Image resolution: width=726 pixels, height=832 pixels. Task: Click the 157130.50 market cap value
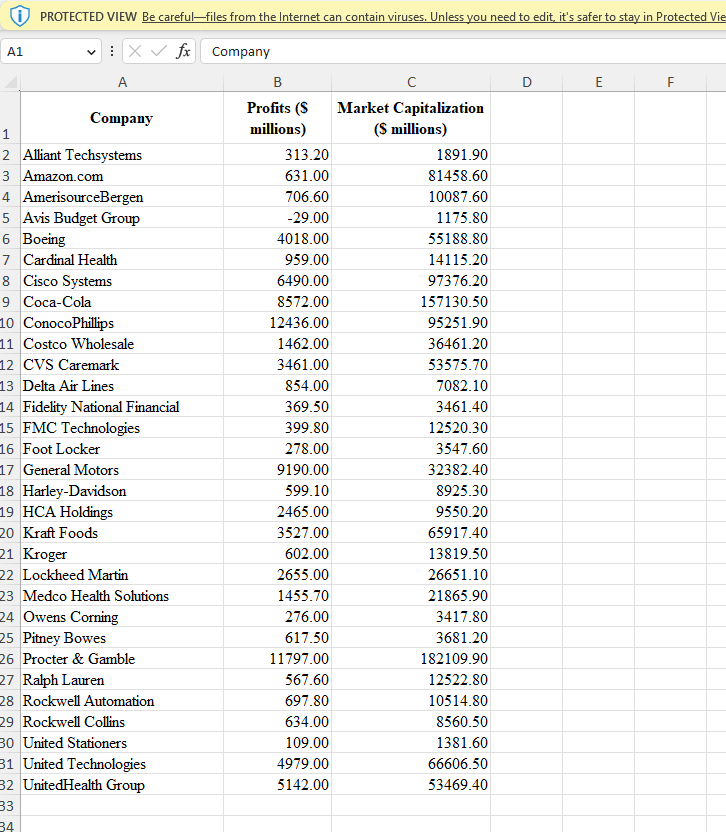pos(411,302)
